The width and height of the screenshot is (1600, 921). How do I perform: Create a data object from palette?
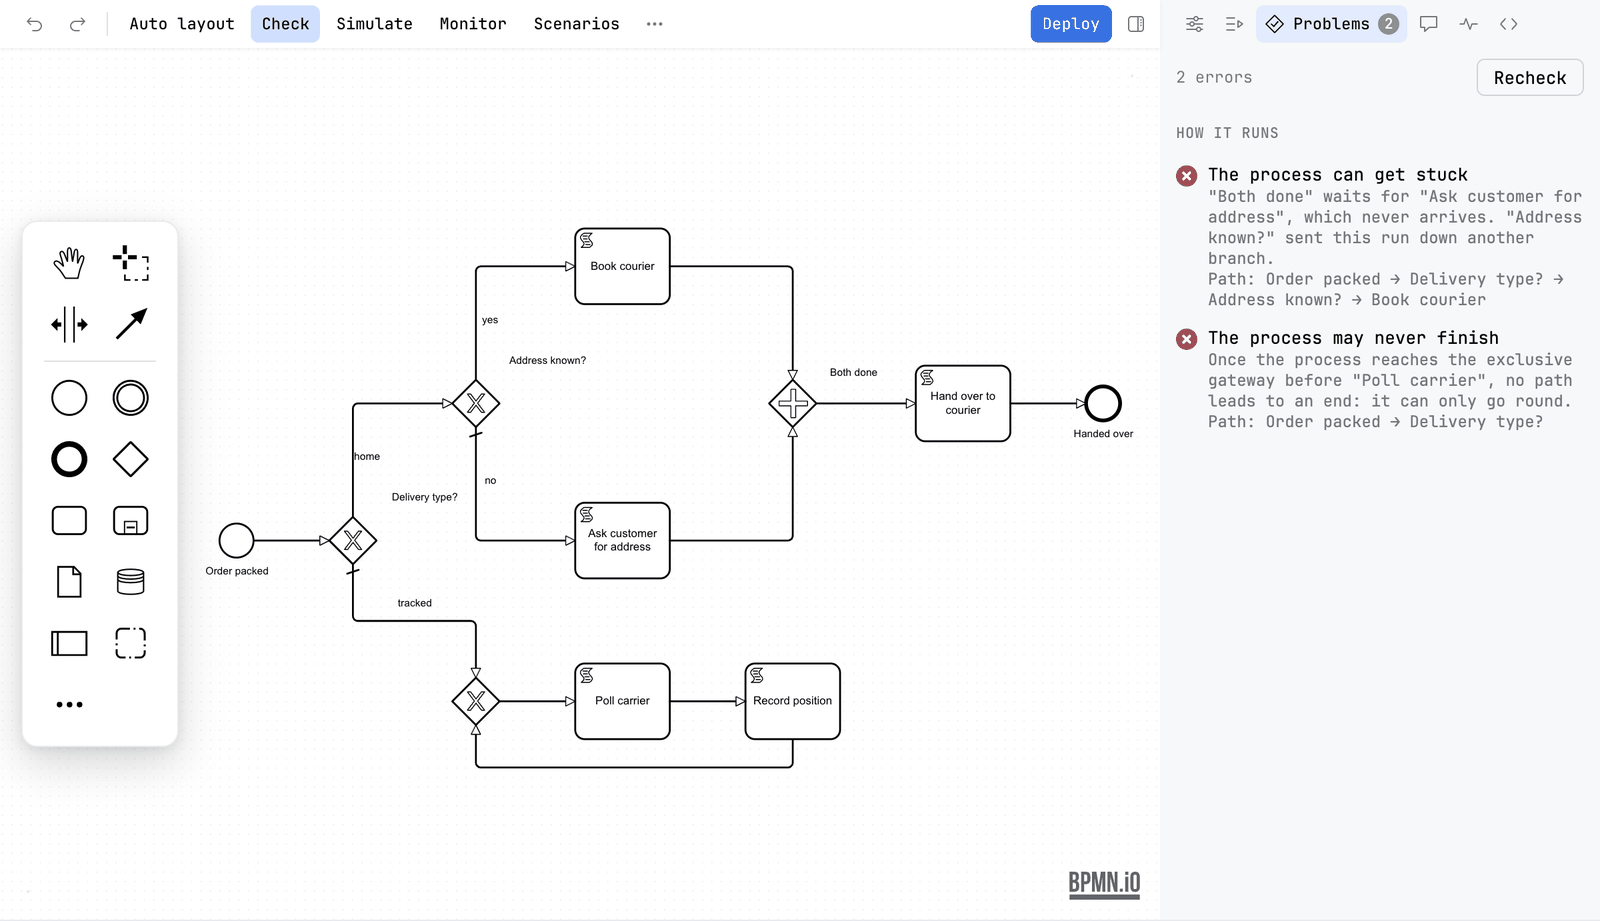pyautogui.click(x=69, y=582)
